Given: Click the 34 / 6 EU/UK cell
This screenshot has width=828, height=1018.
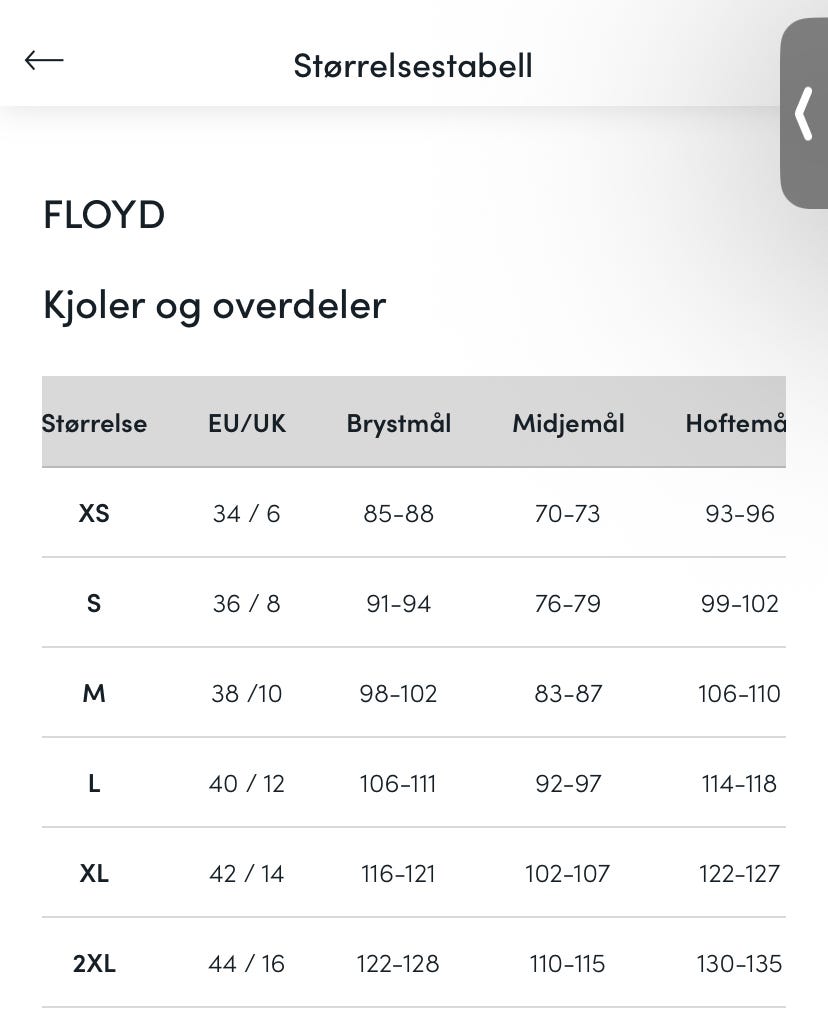Looking at the screenshot, I should tap(247, 514).
